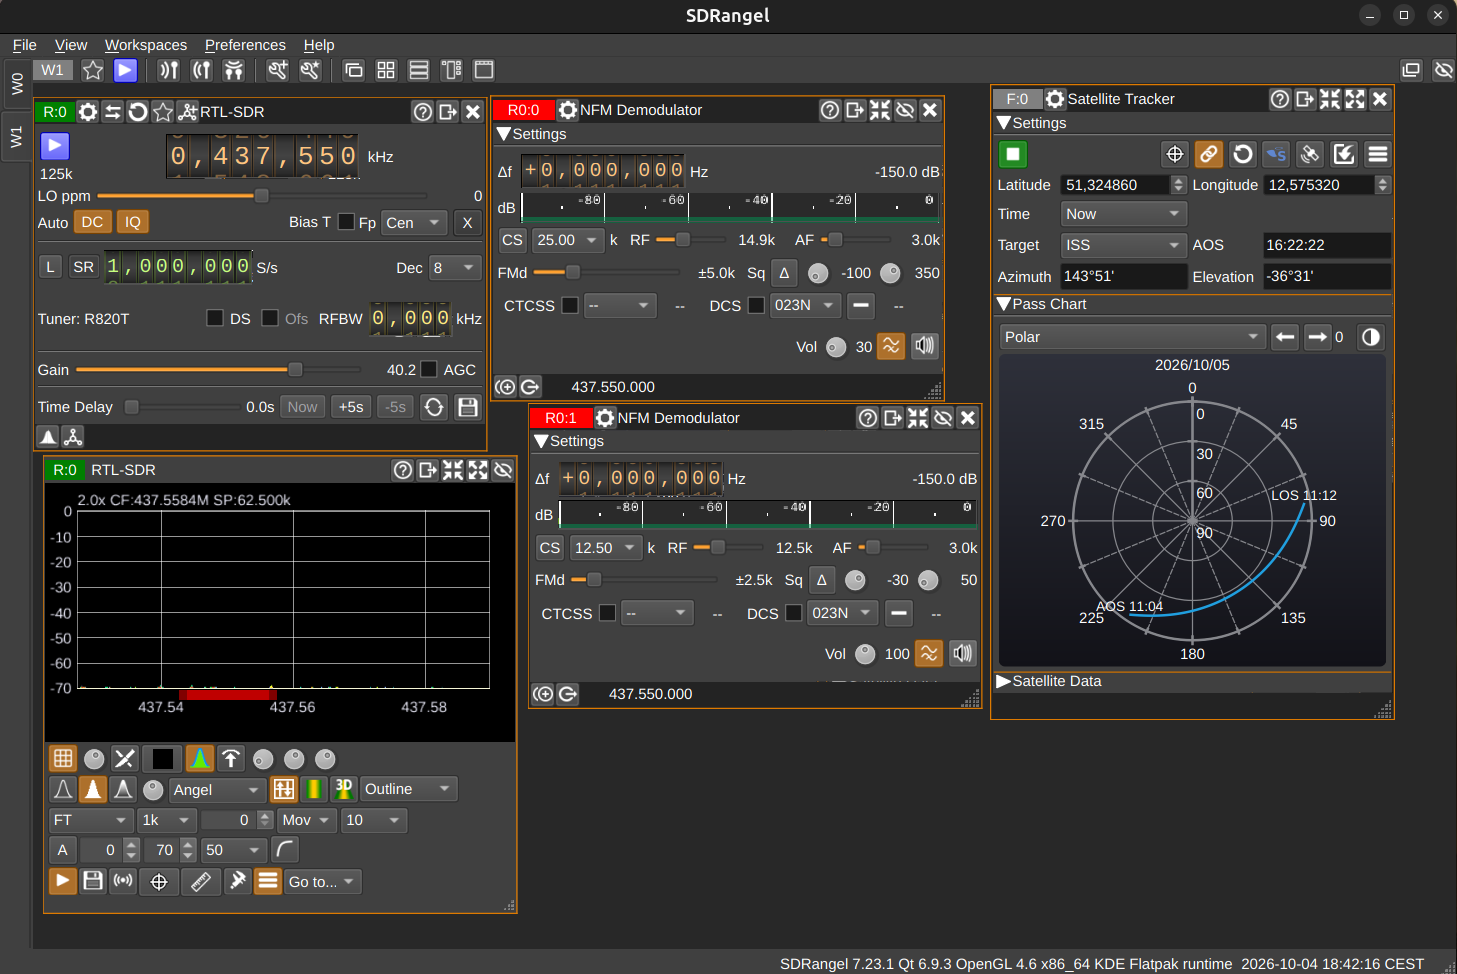Switch to the W1 workspace side tab

pos(17,137)
